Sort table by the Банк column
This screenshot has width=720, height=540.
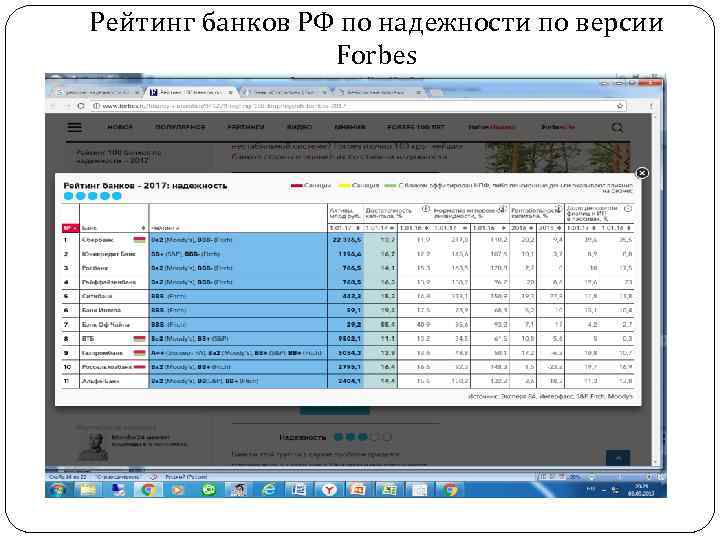pos(113,228)
